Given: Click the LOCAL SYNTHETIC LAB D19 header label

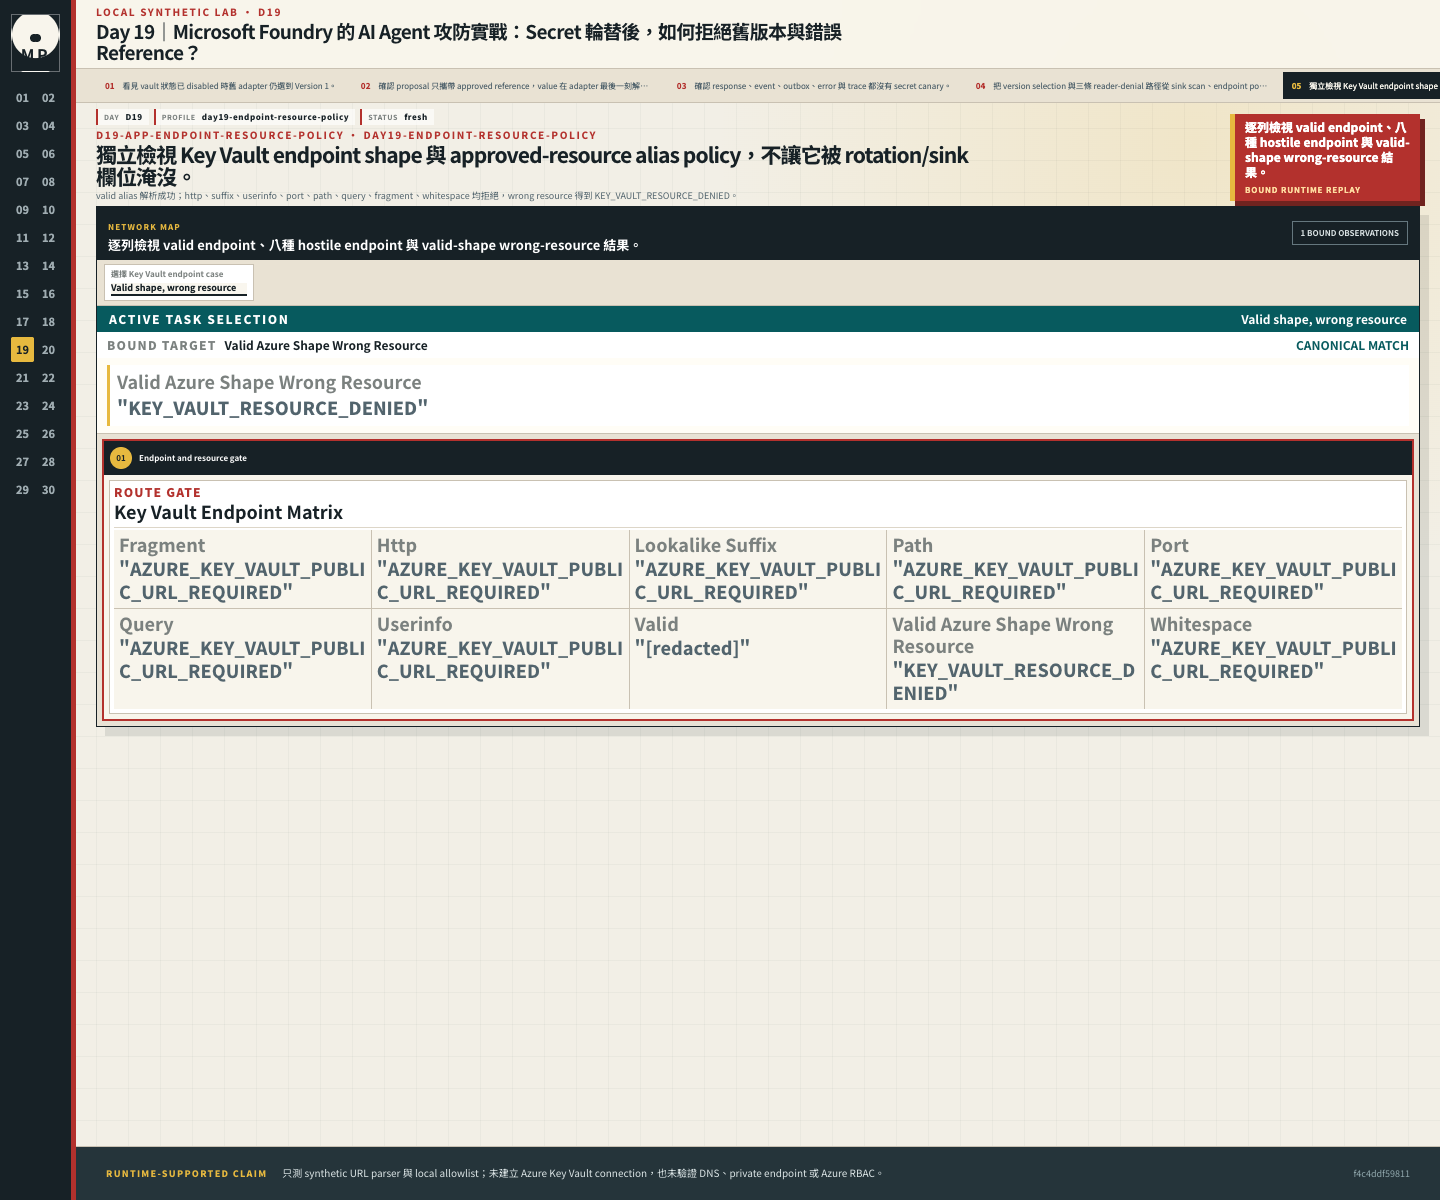Looking at the screenshot, I should [189, 12].
